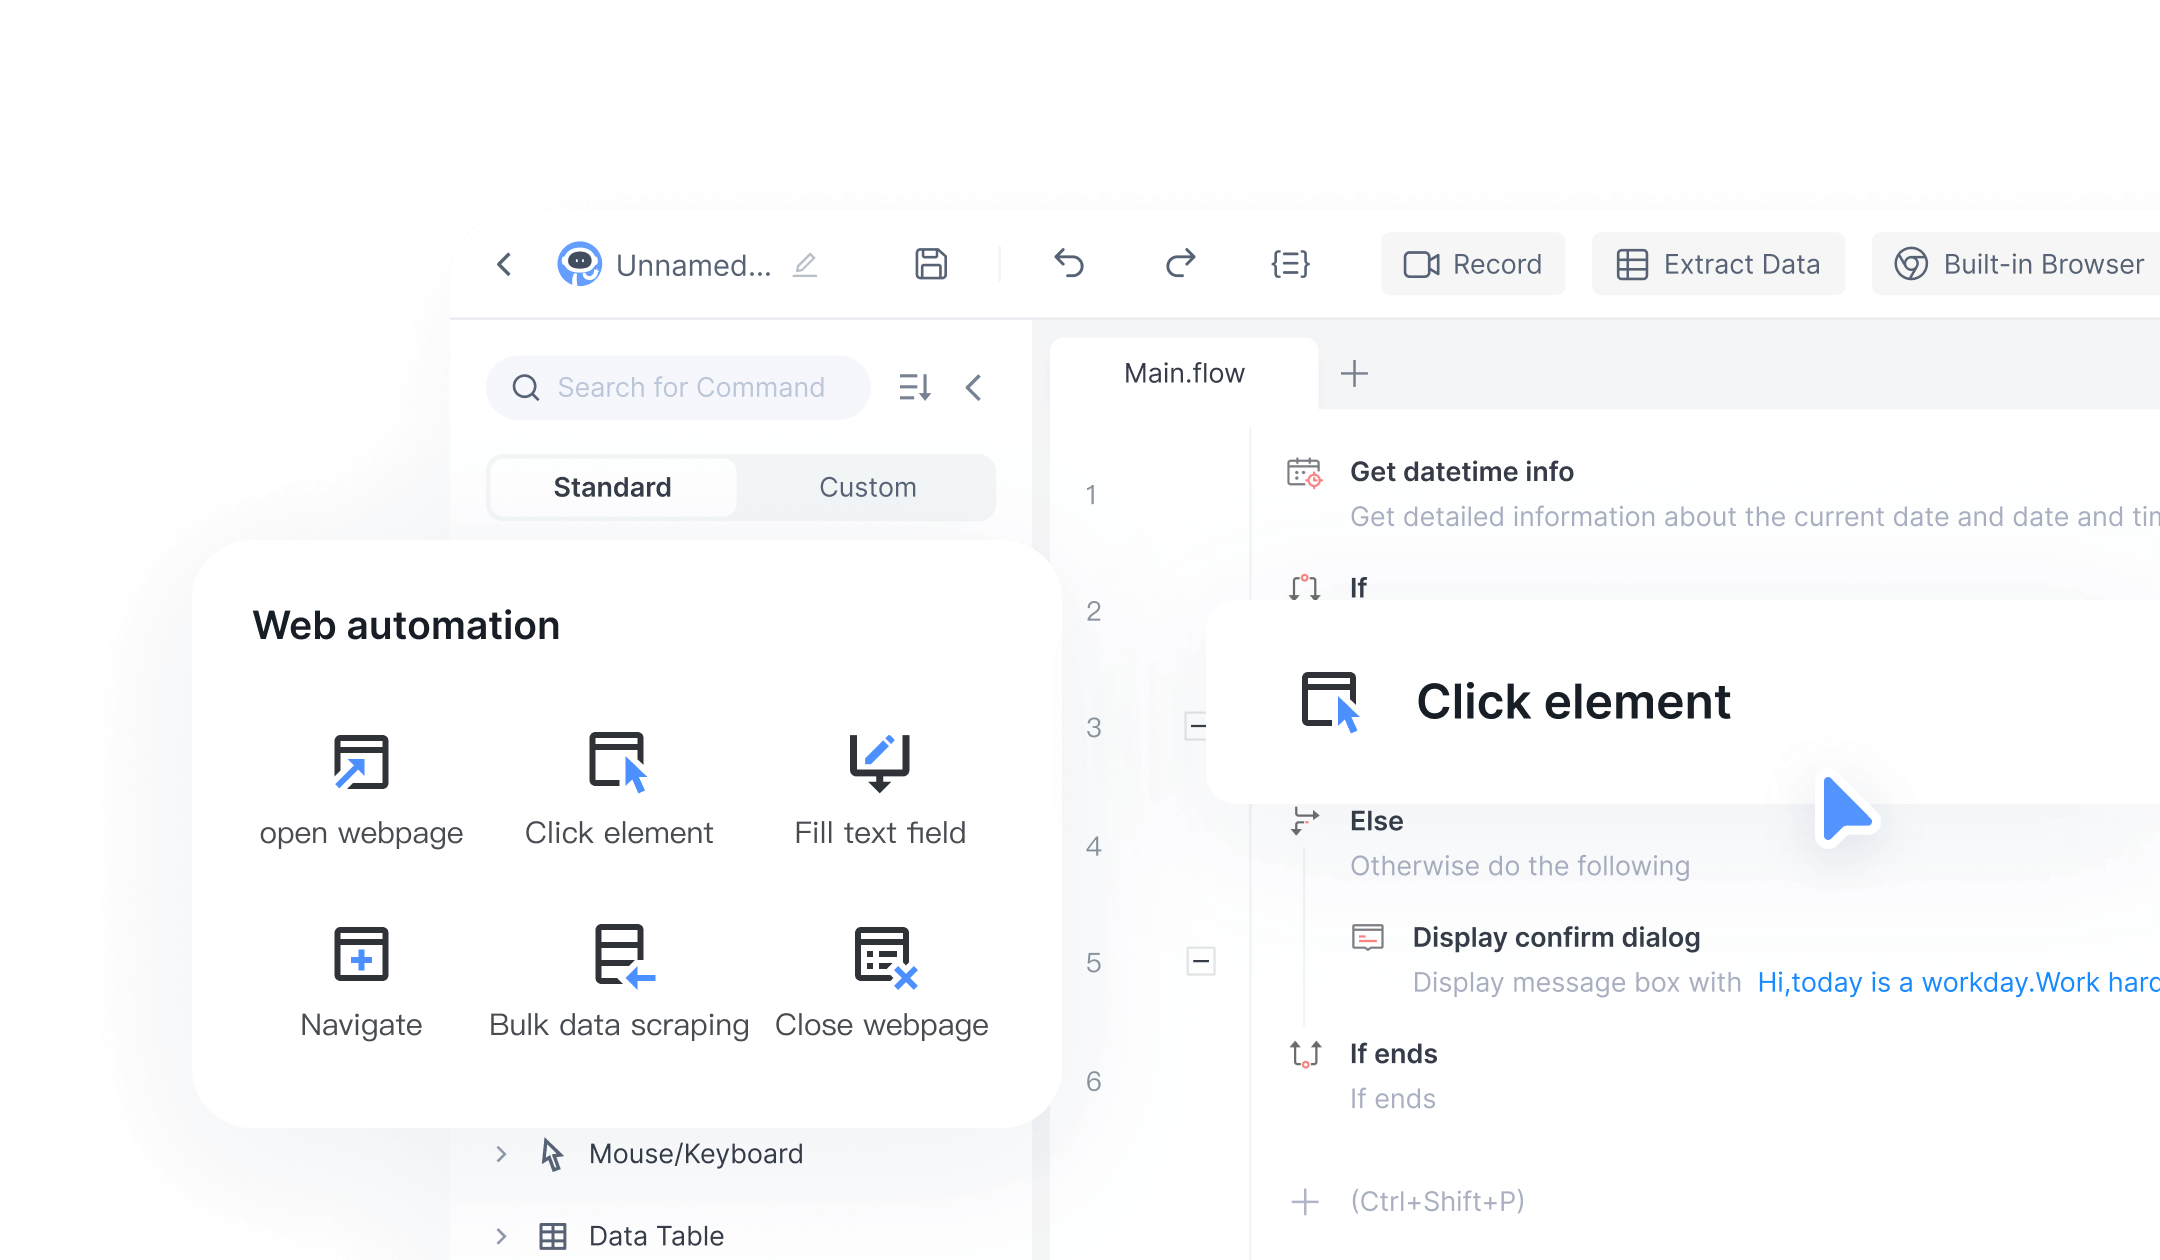This screenshot has height=1260, width=2160.
Task: Add a new flow tab
Action: tap(1354, 373)
